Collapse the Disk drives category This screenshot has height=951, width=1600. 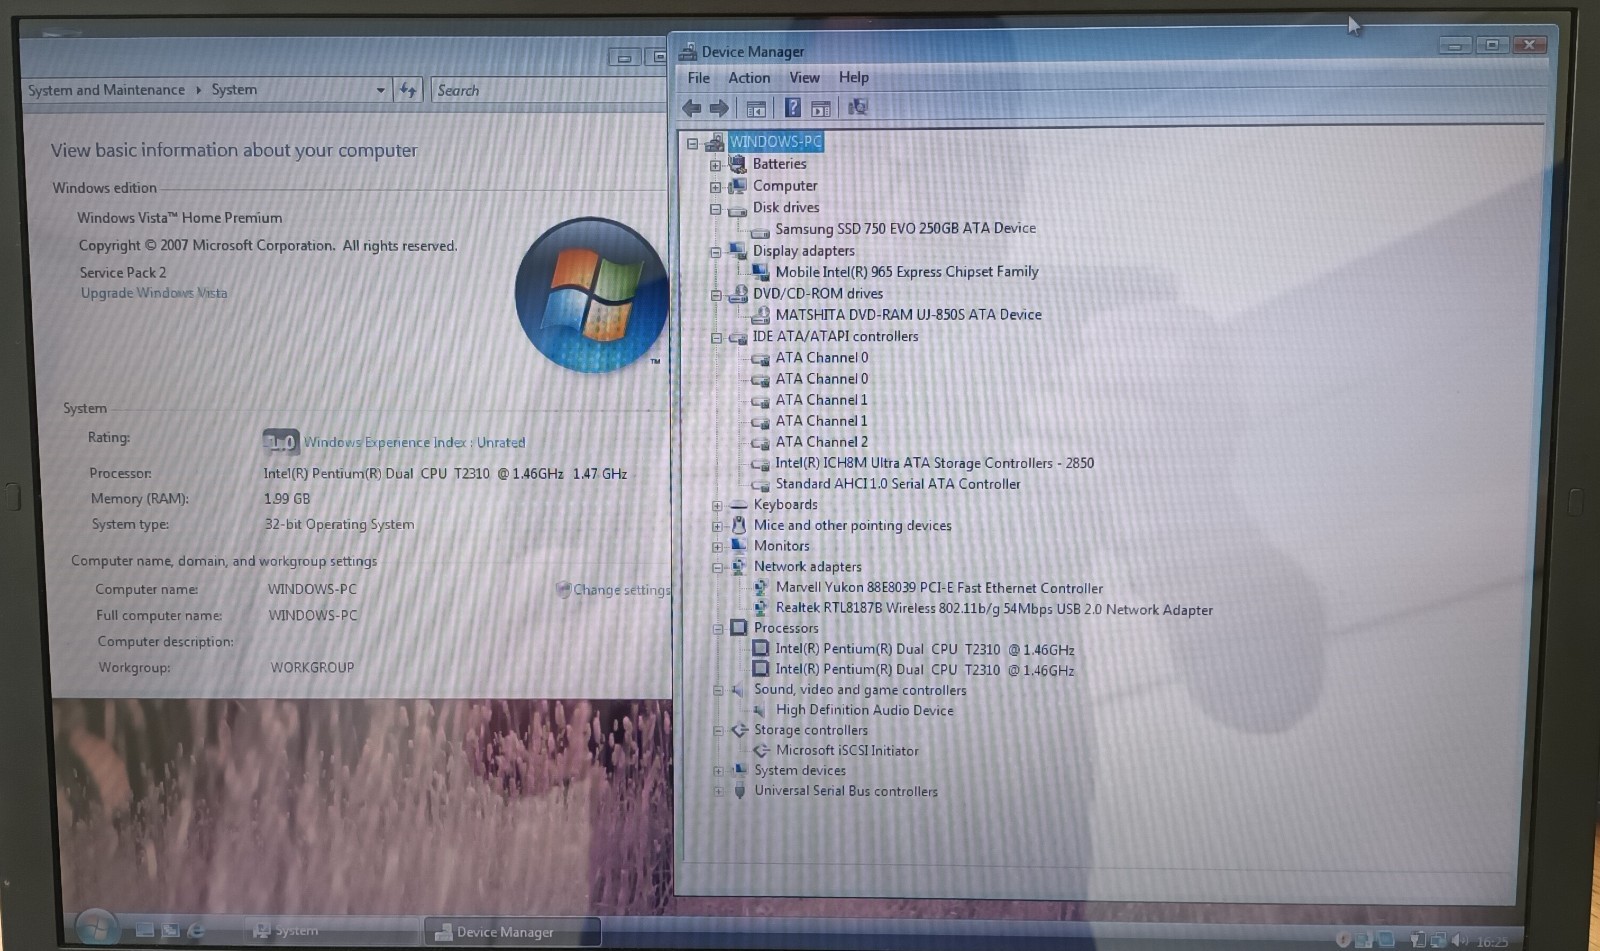coord(715,209)
